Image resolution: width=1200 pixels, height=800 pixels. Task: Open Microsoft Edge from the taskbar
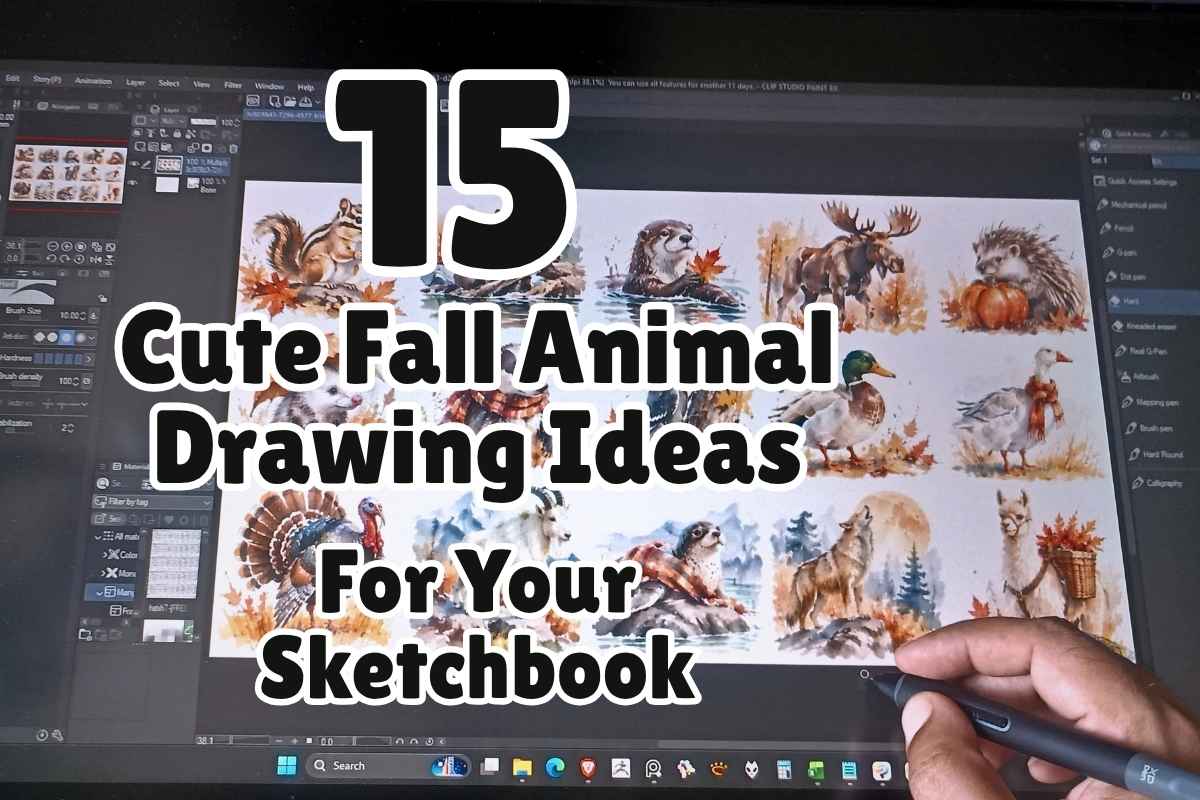[x=555, y=768]
